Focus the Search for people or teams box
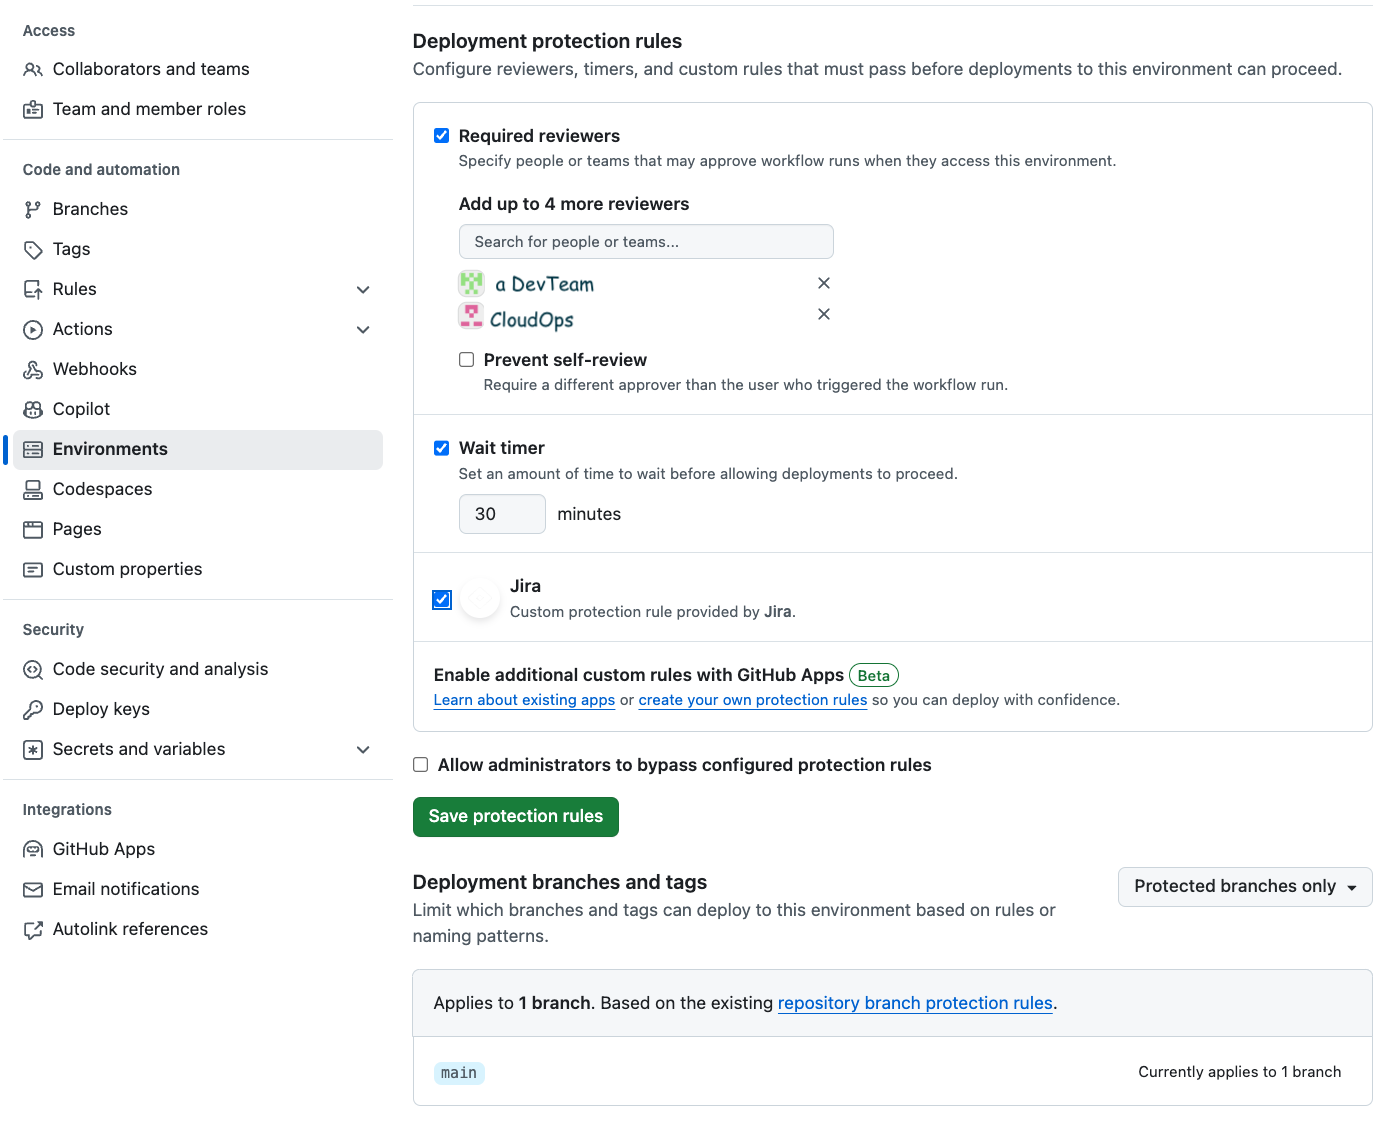Screen dimensions: 1385x1136 click(x=645, y=242)
